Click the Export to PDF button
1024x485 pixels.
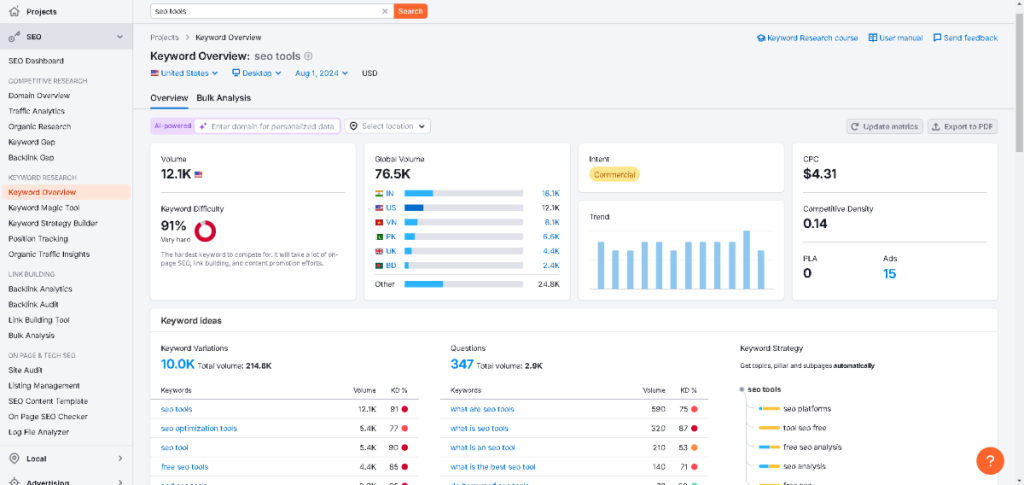[x=962, y=126]
